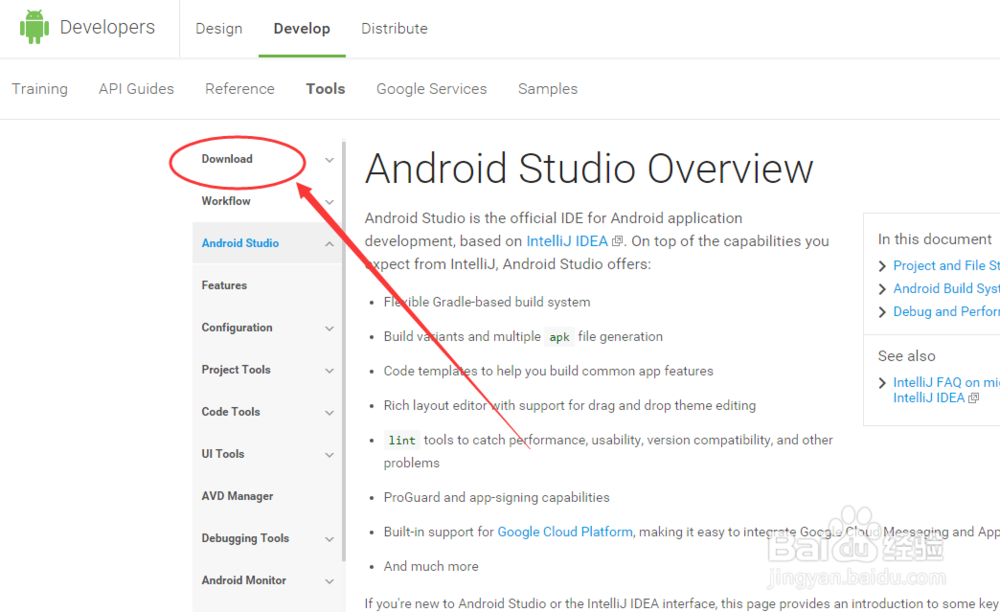The width and height of the screenshot is (1000, 612).
Task: Click external-link icon in See also box
Action: (x=973, y=398)
